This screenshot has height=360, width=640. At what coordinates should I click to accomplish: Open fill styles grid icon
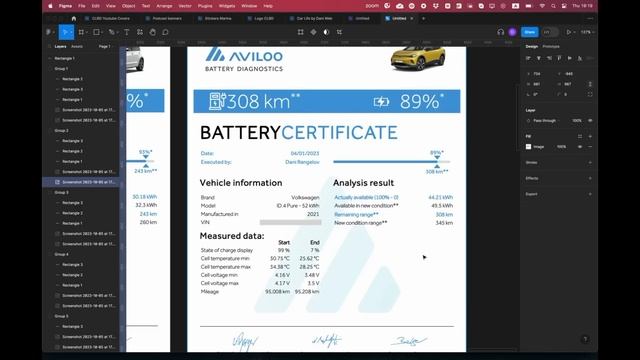[580, 136]
